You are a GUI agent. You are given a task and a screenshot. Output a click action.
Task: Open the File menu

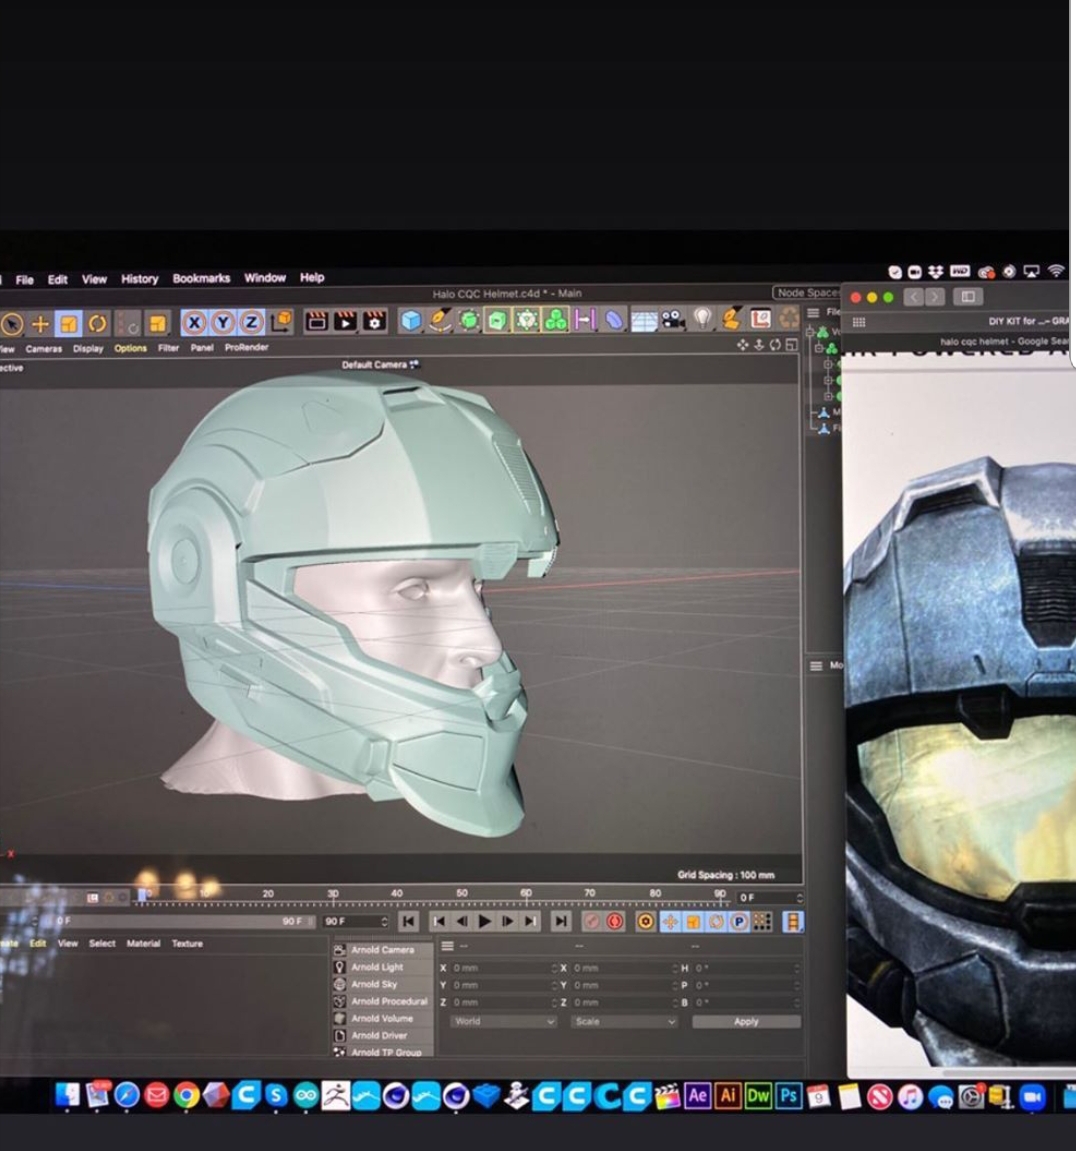[24, 280]
